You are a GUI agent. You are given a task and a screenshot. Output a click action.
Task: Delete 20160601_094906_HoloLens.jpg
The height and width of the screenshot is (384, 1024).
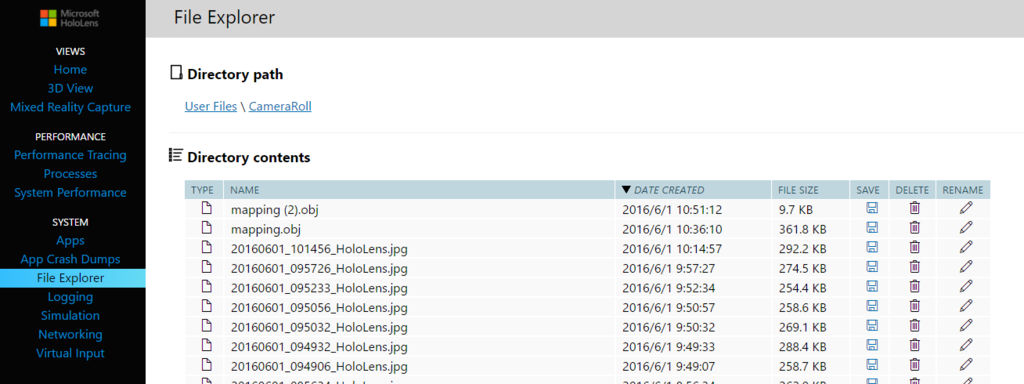[x=914, y=364]
